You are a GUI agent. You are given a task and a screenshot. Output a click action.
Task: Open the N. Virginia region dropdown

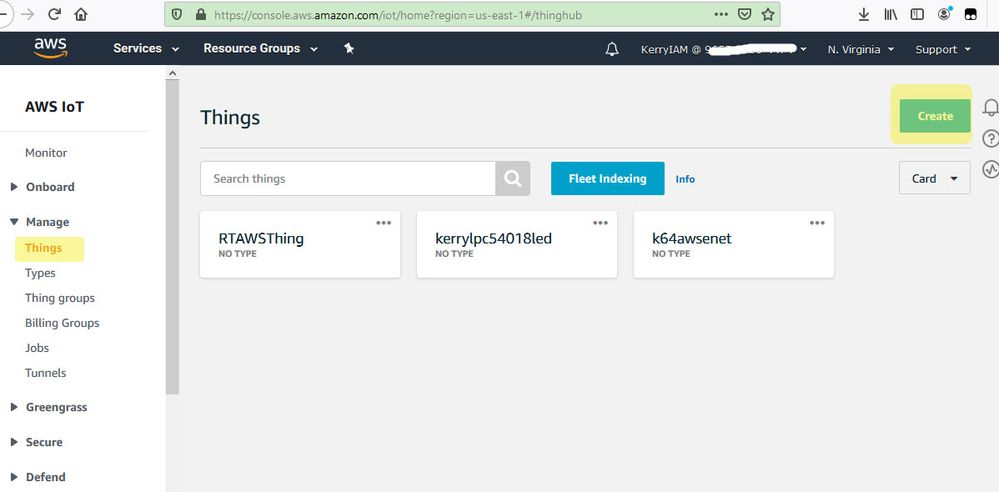pyautogui.click(x=860, y=49)
